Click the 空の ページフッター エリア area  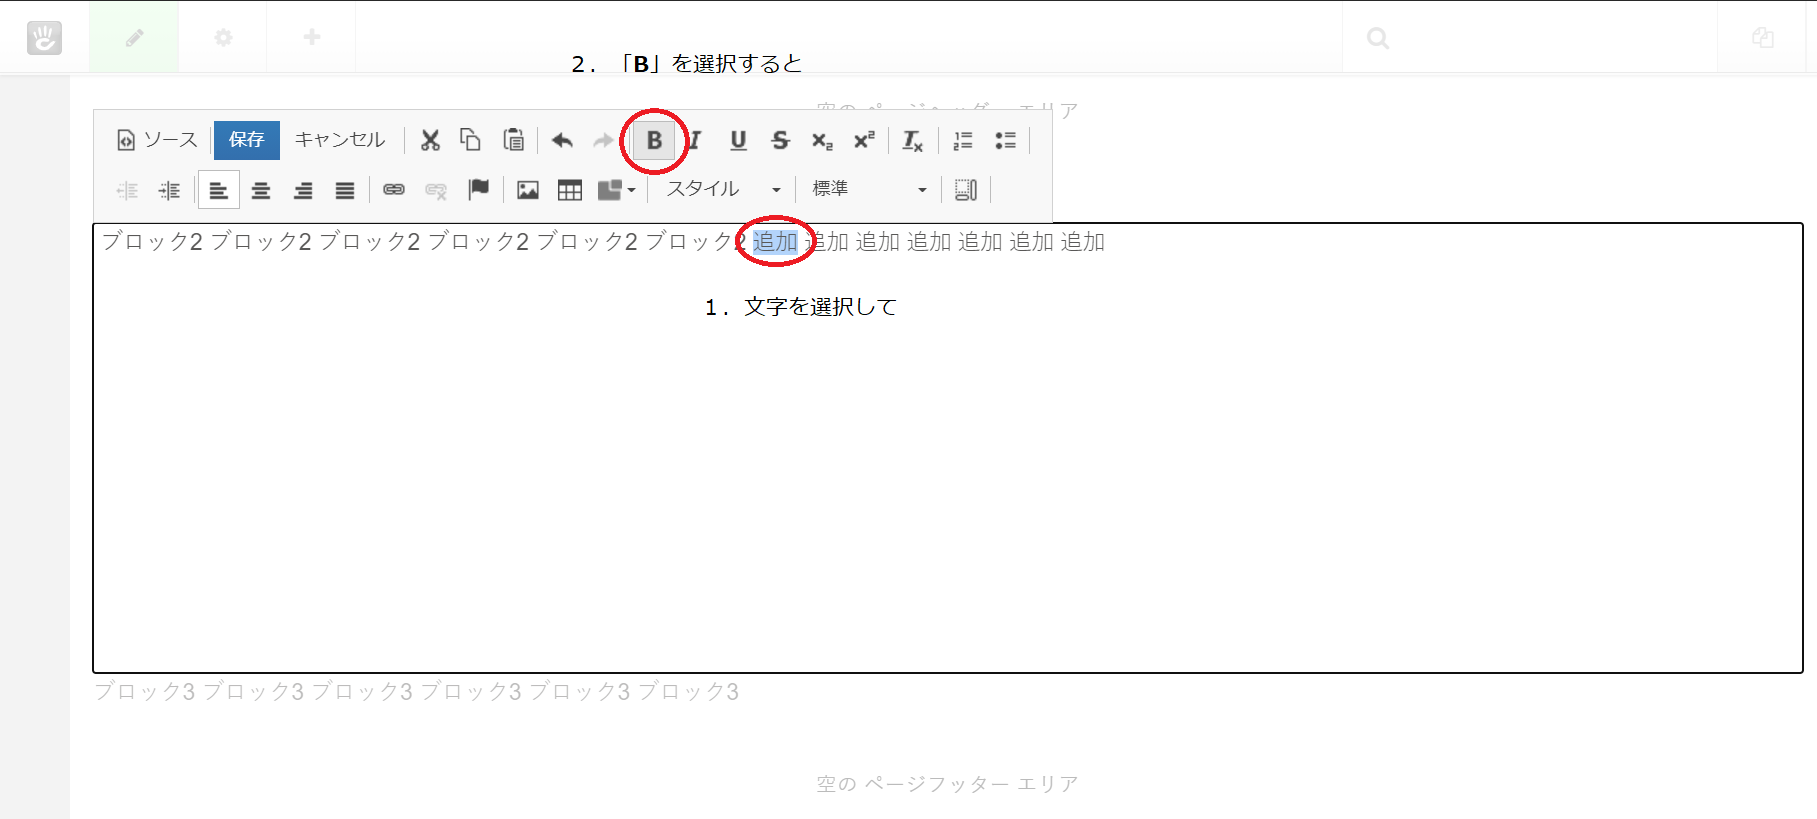[x=947, y=784]
